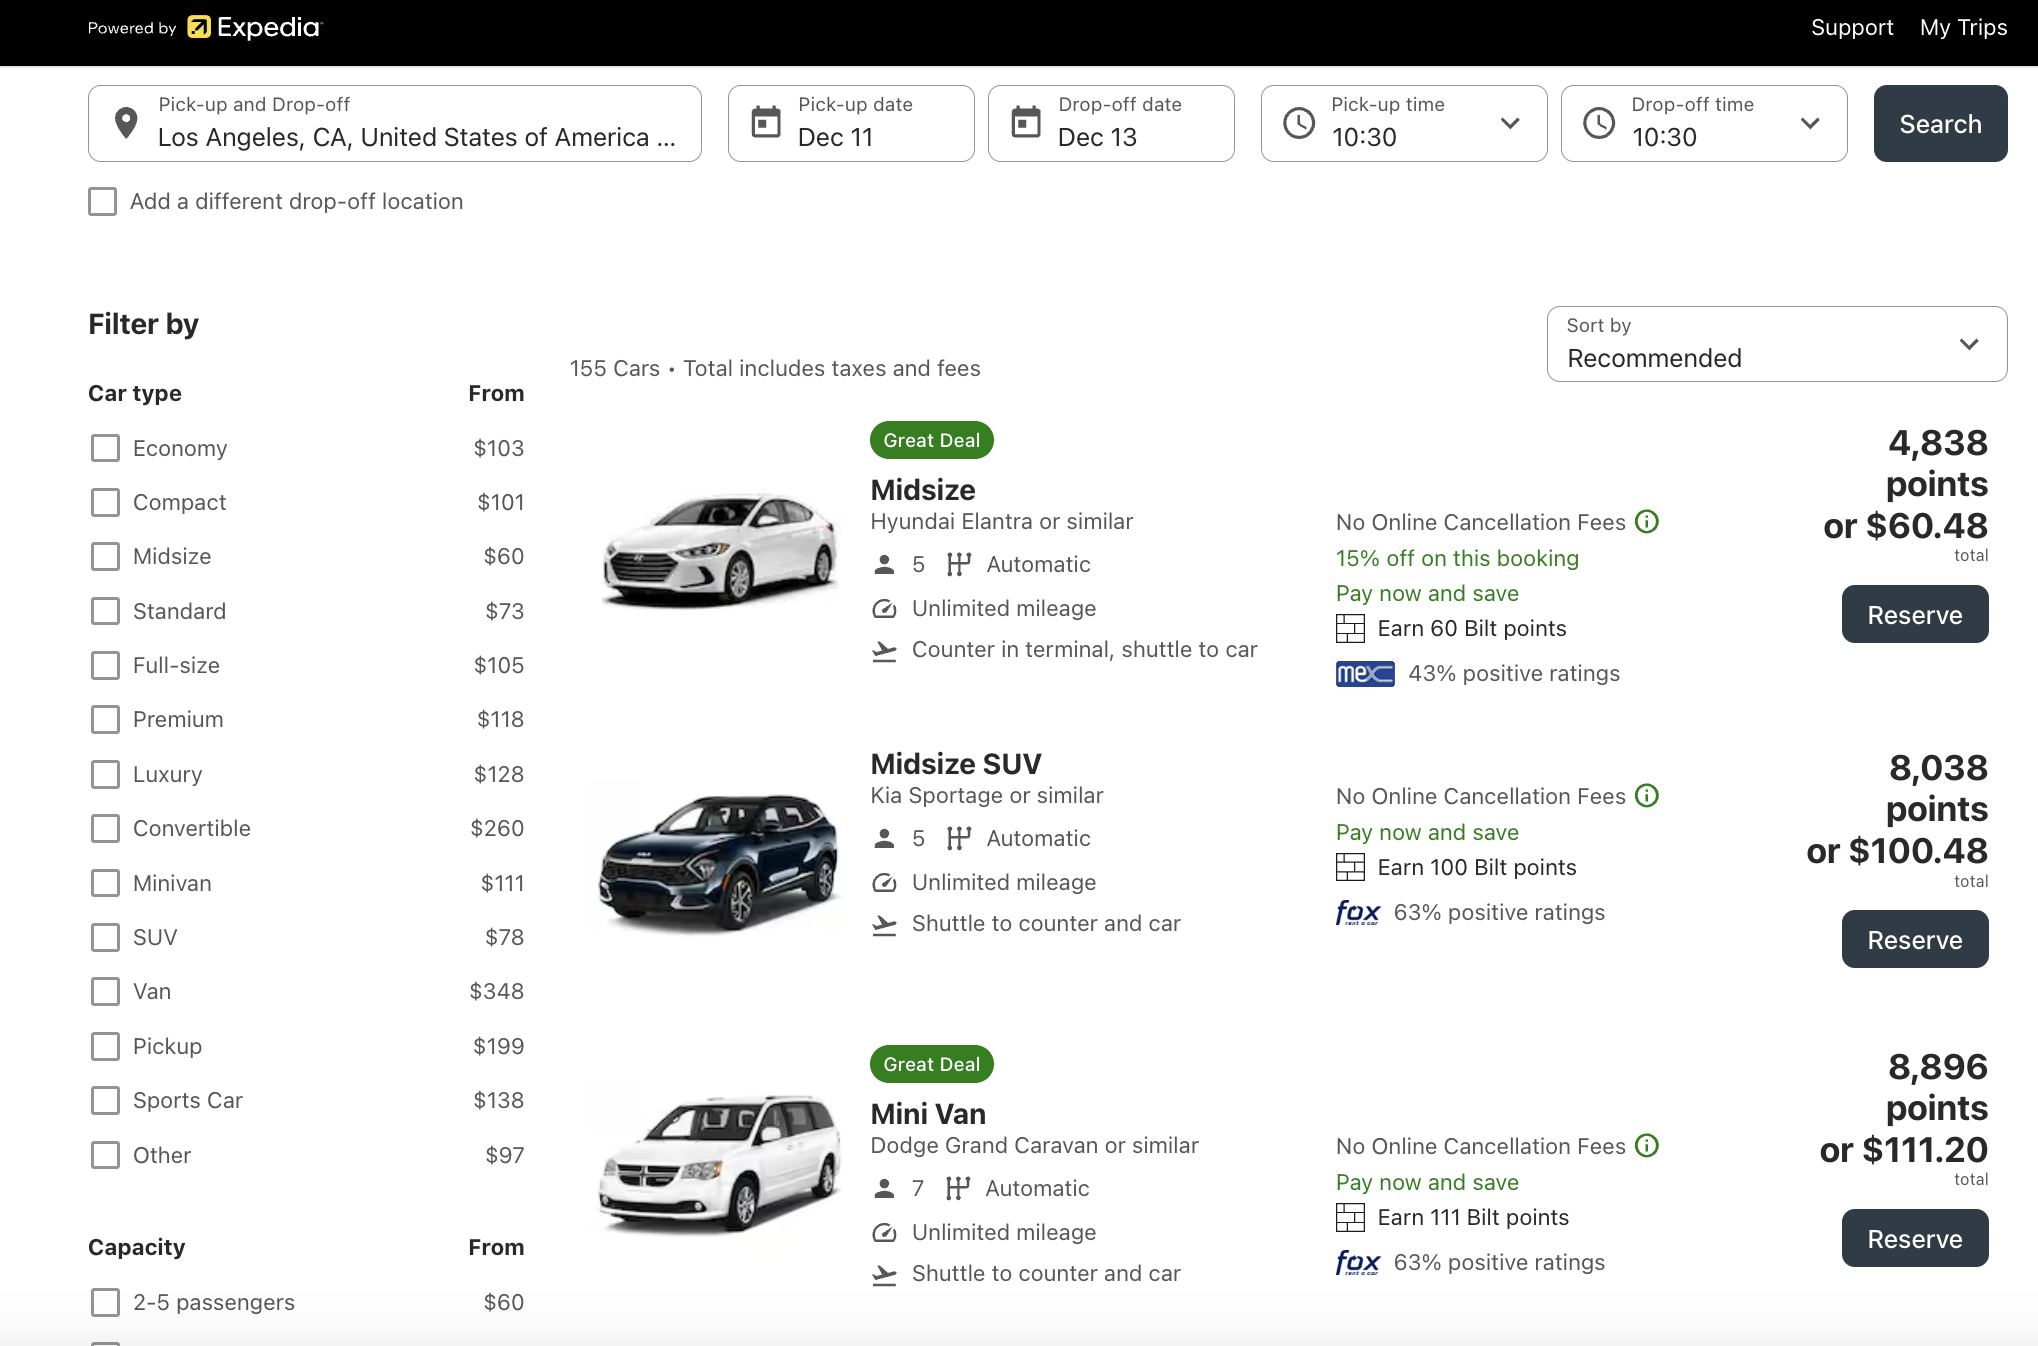Open the Drop-off time dropdown
The height and width of the screenshot is (1346, 2038).
coord(1704,123)
